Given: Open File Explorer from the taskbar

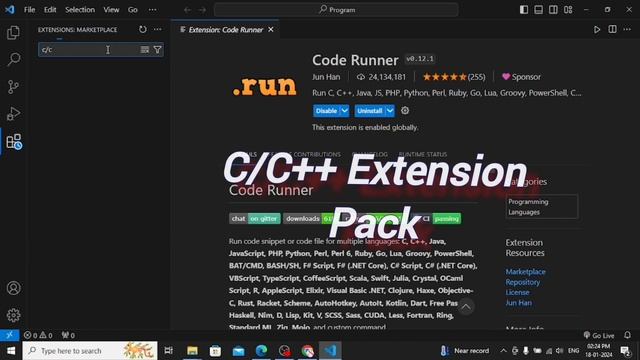Looking at the screenshot, I should (192, 351).
